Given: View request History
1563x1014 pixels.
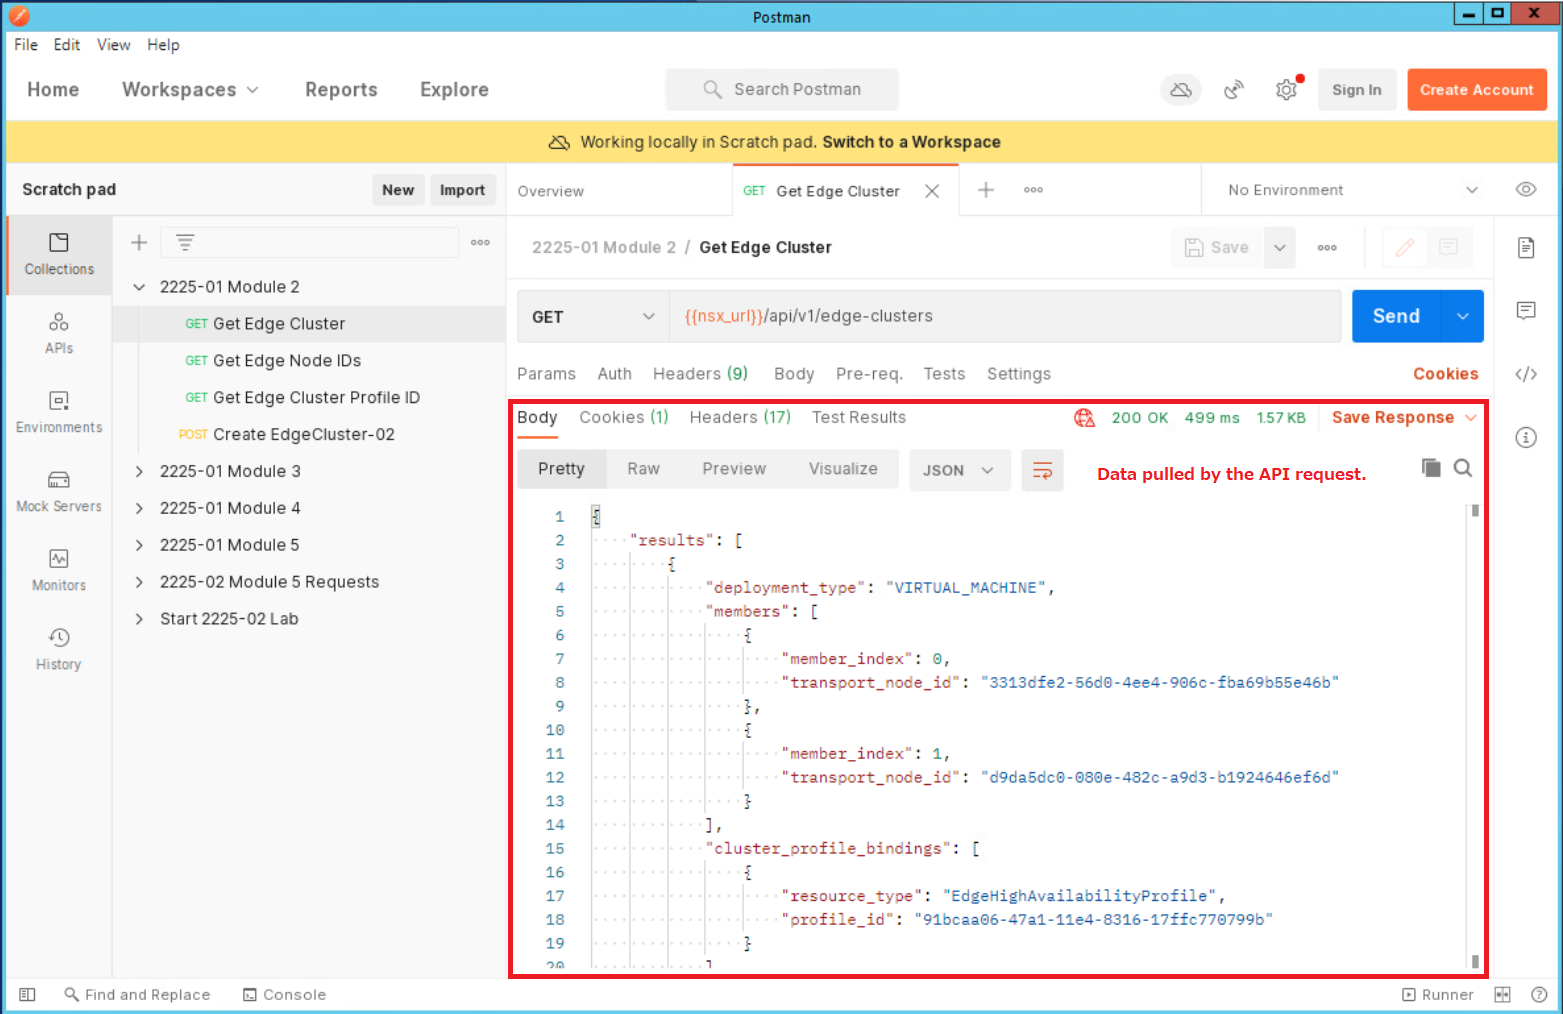Looking at the screenshot, I should pos(58,647).
